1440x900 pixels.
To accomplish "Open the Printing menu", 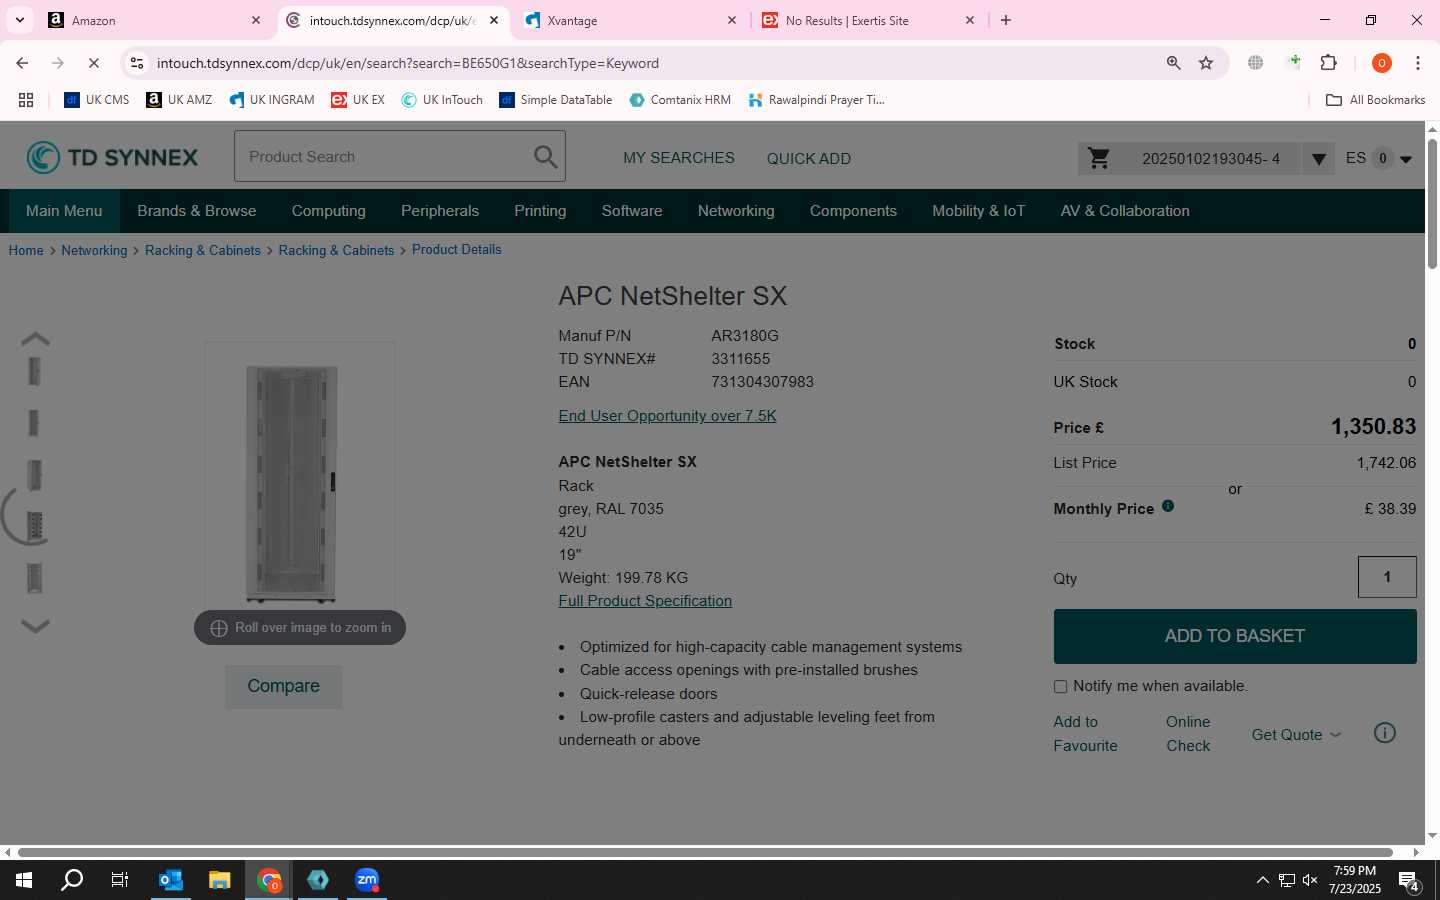I will point(540,211).
